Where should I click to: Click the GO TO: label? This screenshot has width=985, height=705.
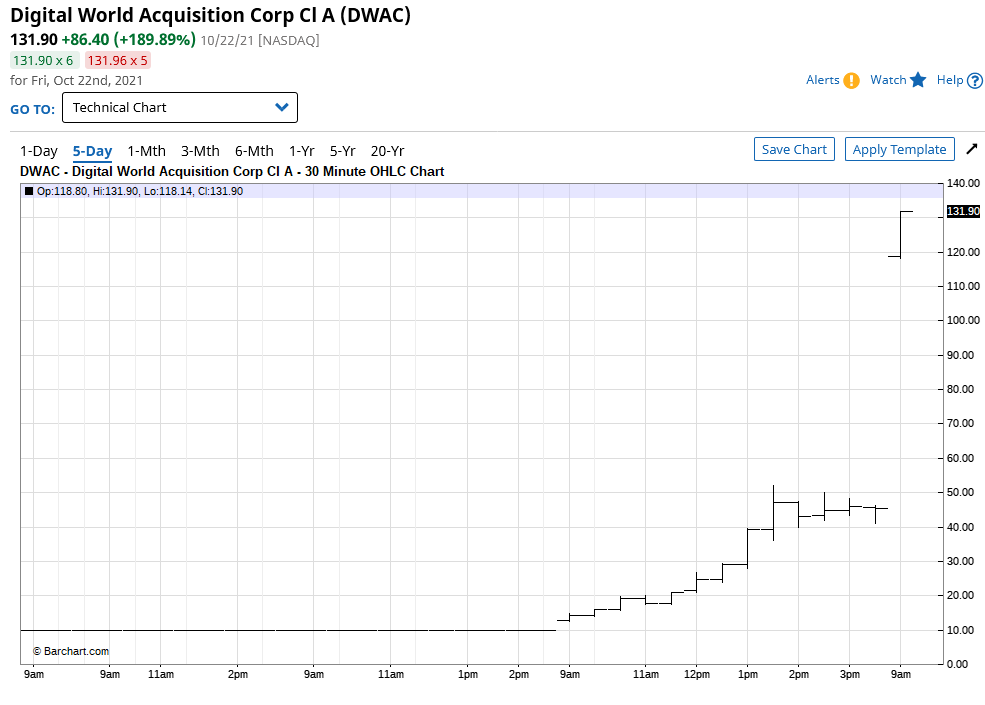(33, 109)
